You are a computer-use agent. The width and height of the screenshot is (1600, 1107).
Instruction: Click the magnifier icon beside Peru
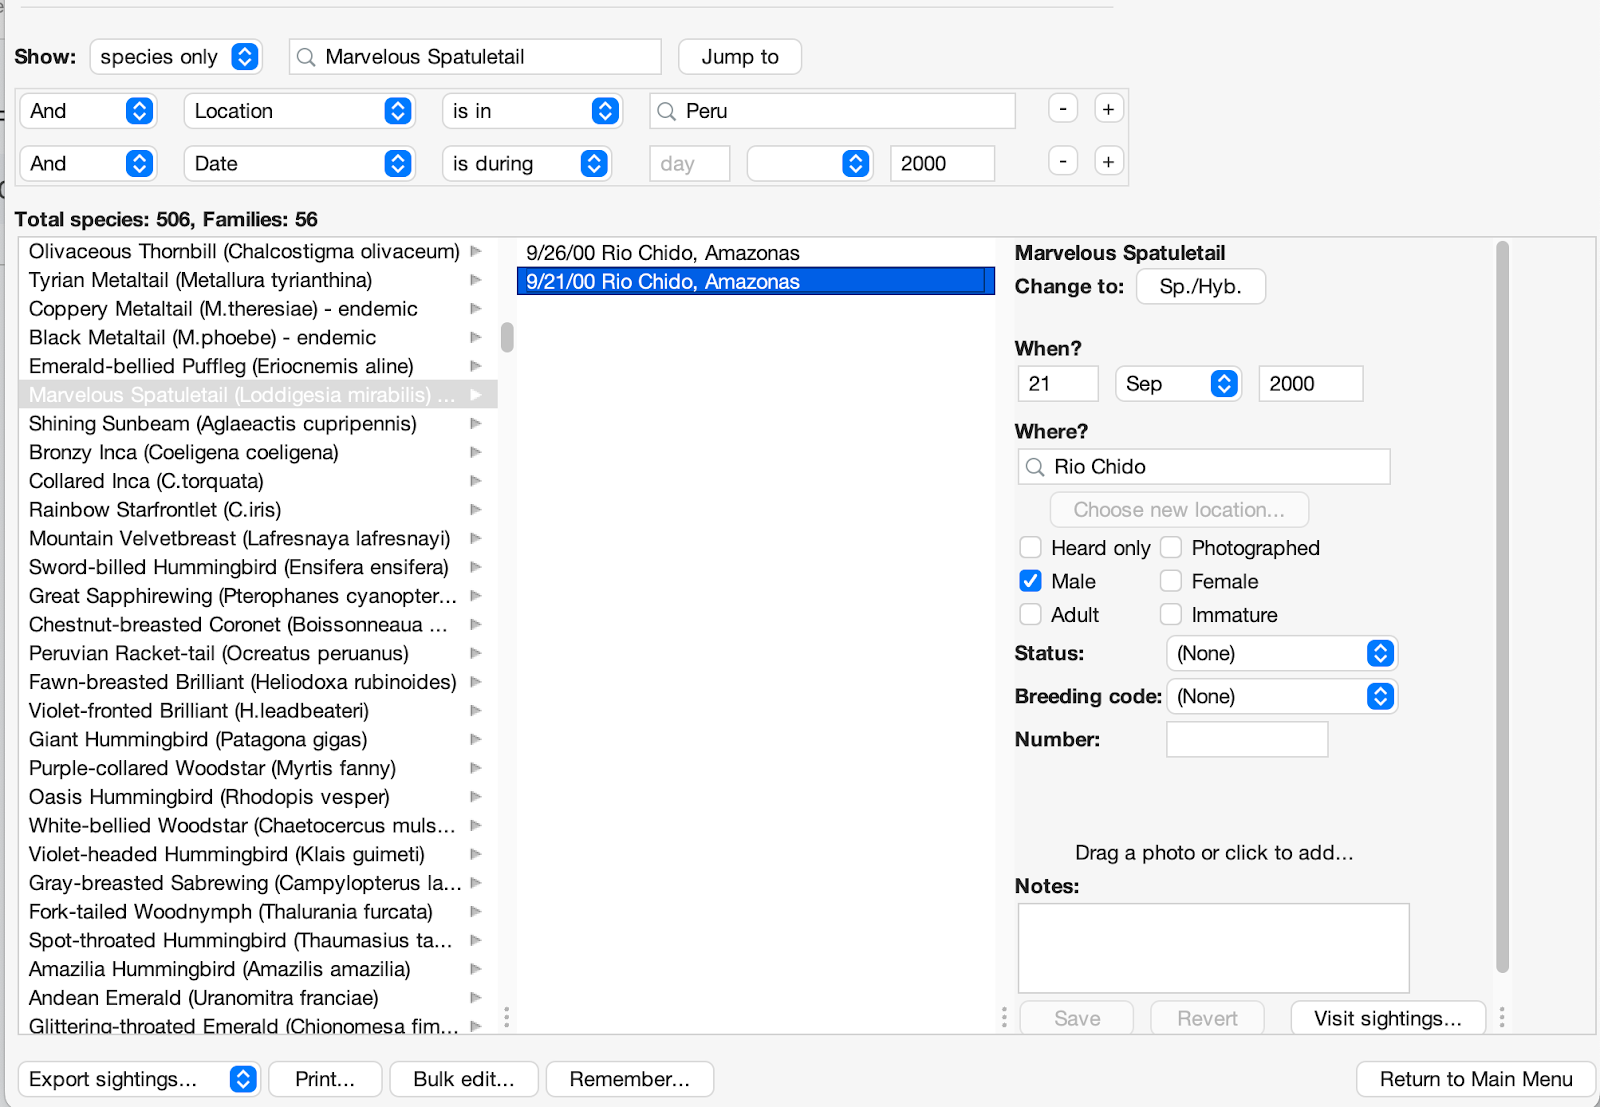(x=667, y=111)
